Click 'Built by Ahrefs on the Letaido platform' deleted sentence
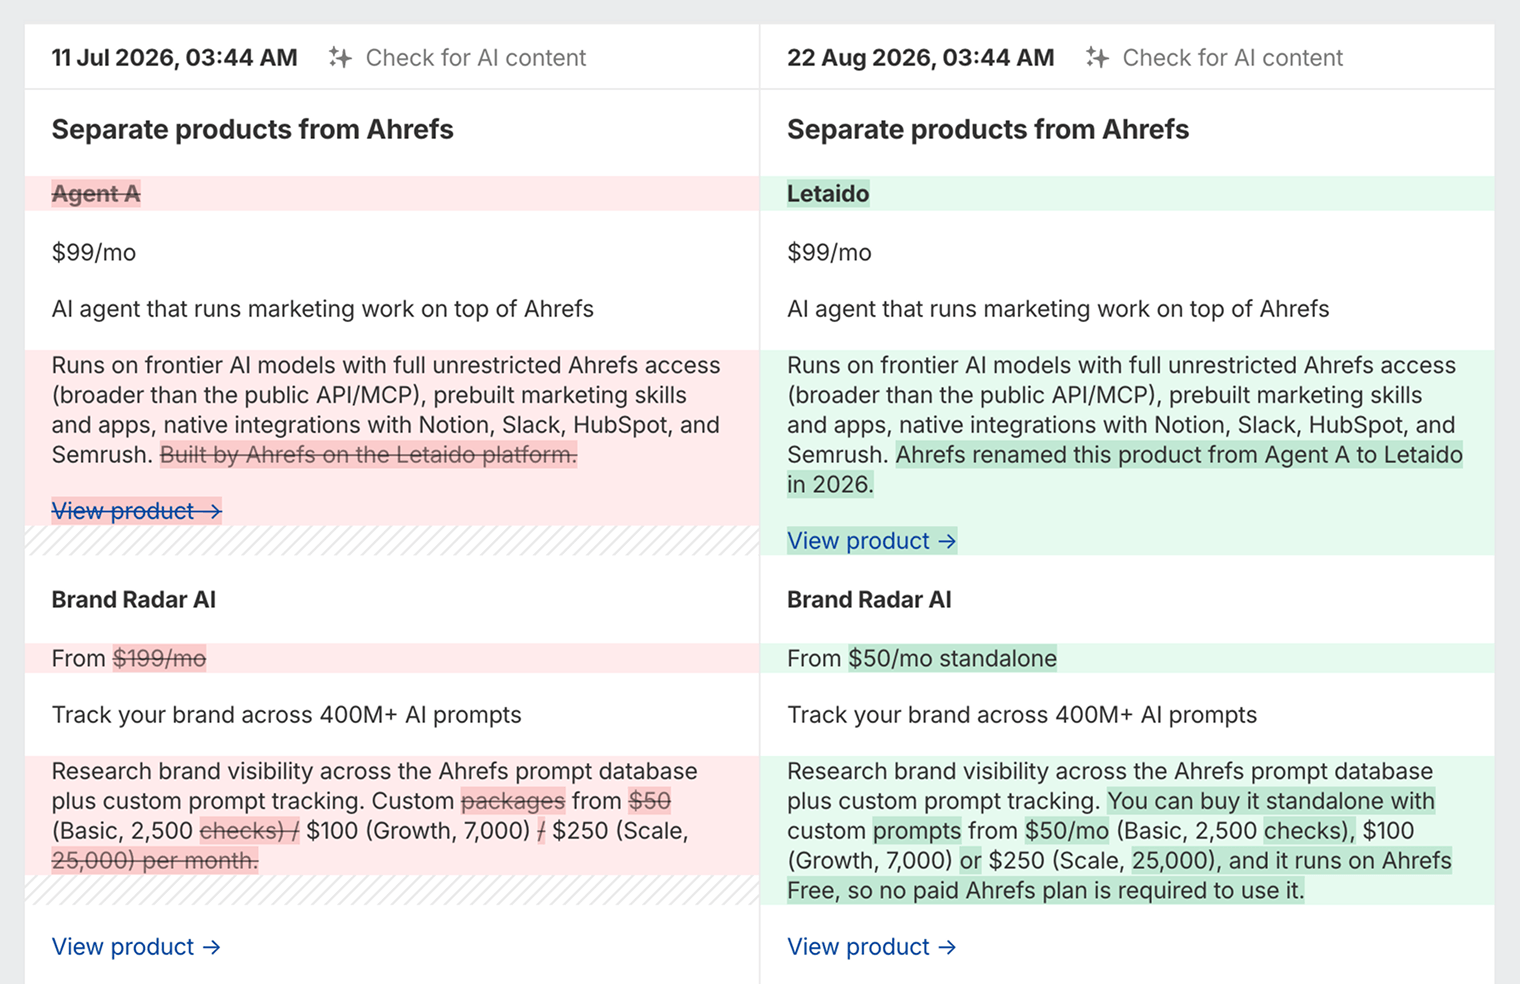Screen dimensions: 1520x984 pos(368,455)
